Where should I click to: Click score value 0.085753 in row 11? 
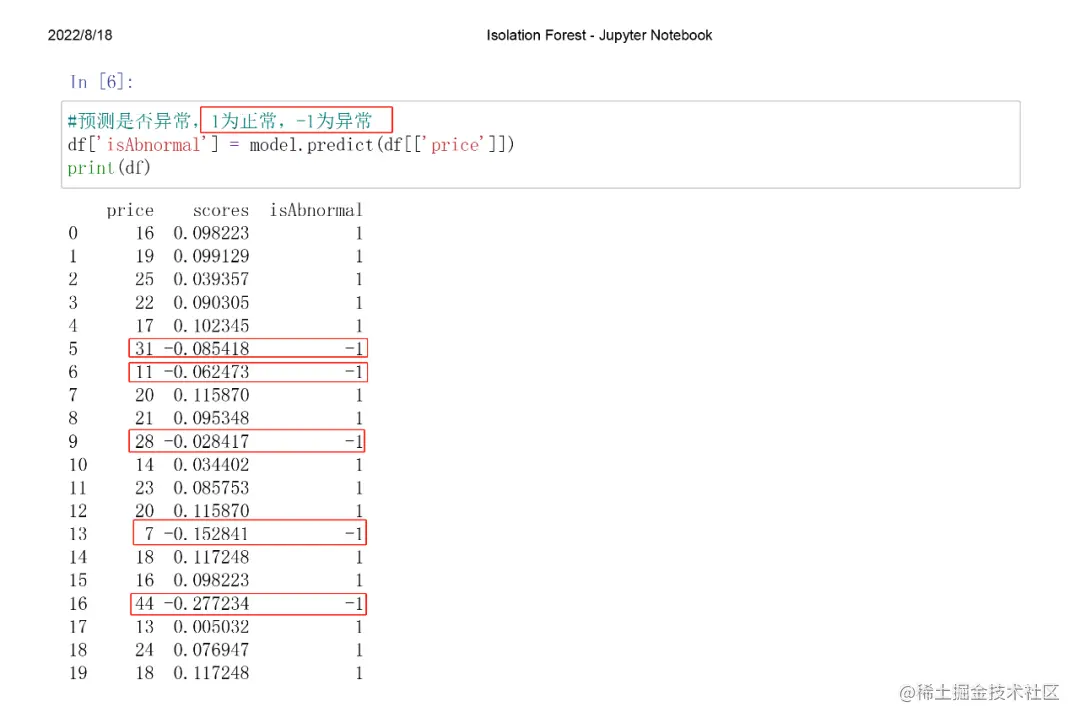tap(211, 488)
